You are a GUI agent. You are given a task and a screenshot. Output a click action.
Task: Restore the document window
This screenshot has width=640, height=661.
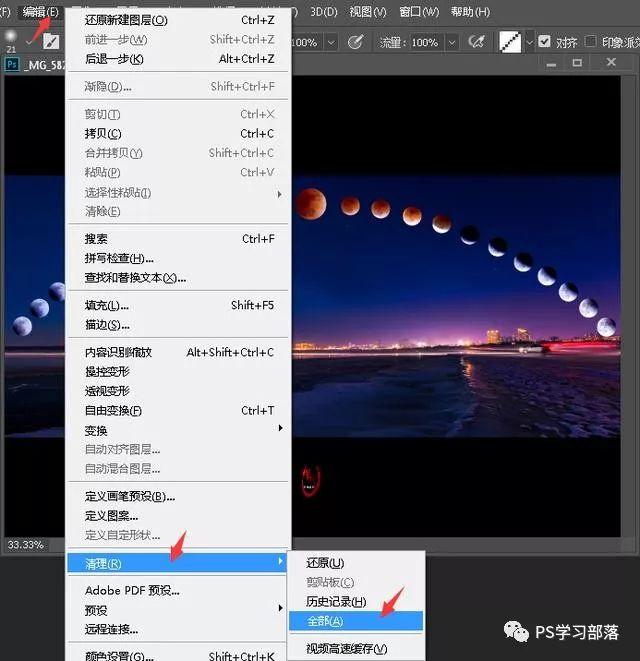pyautogui.click(x=577, y=63)
